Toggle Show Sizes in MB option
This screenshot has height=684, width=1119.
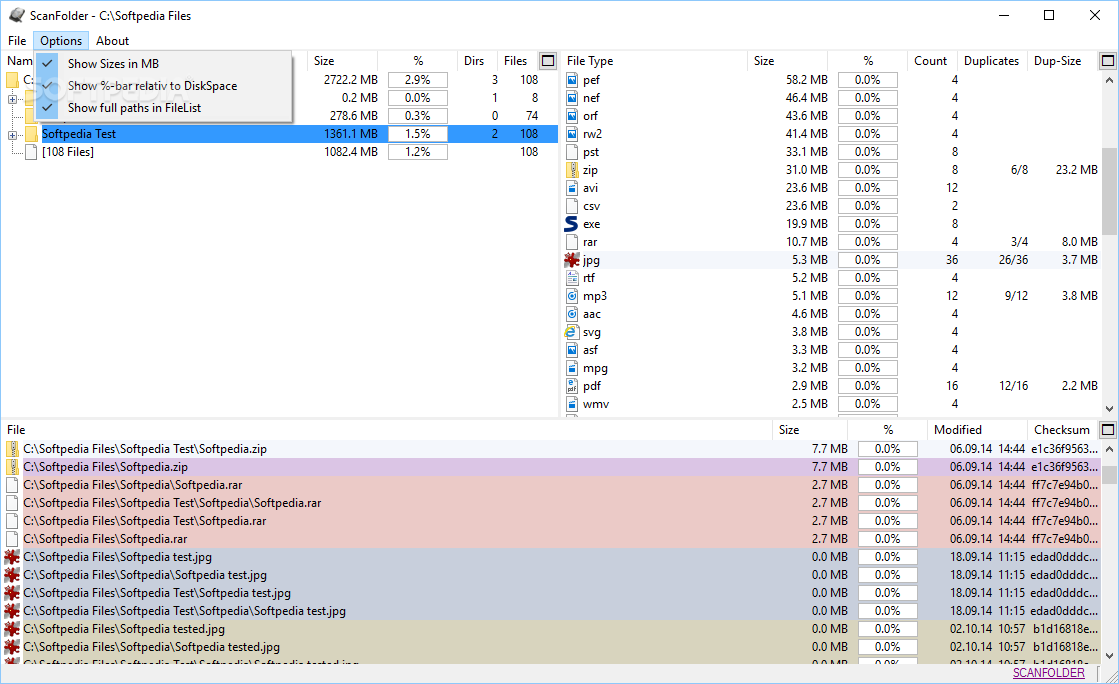click(x=163, y=64)
